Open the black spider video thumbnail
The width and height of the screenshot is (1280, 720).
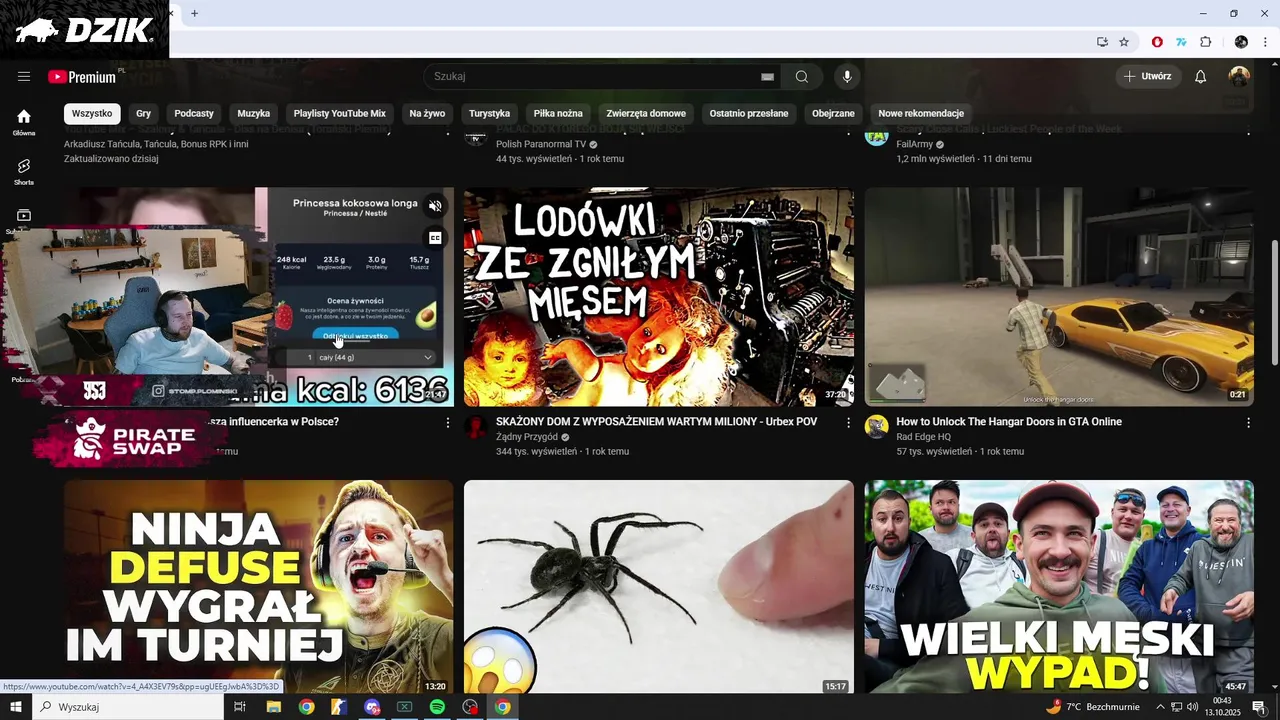659,587
